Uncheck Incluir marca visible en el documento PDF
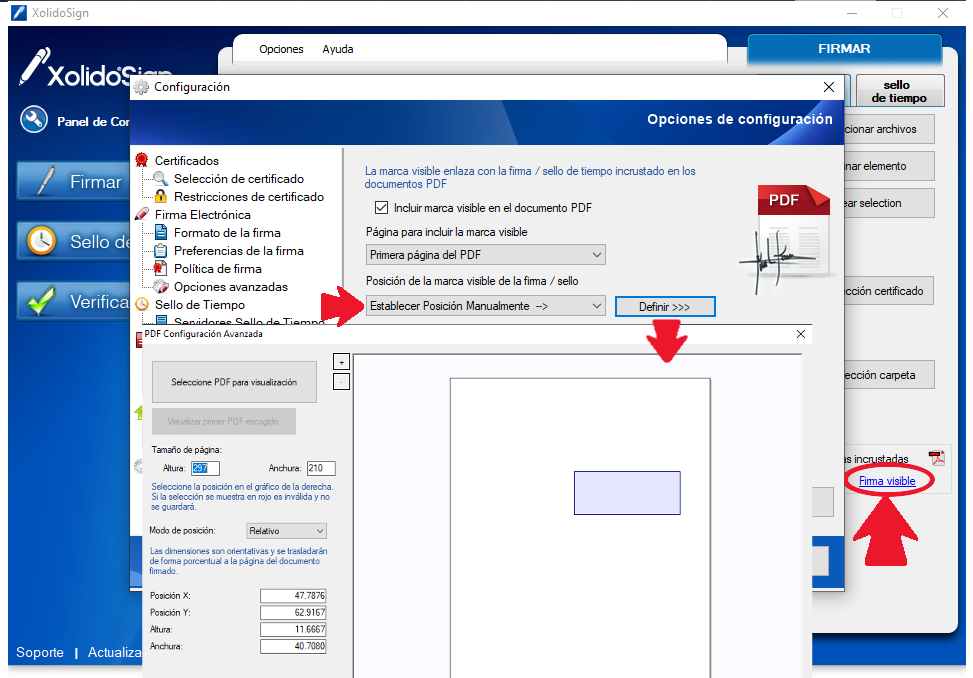 (x=381, y=208)
